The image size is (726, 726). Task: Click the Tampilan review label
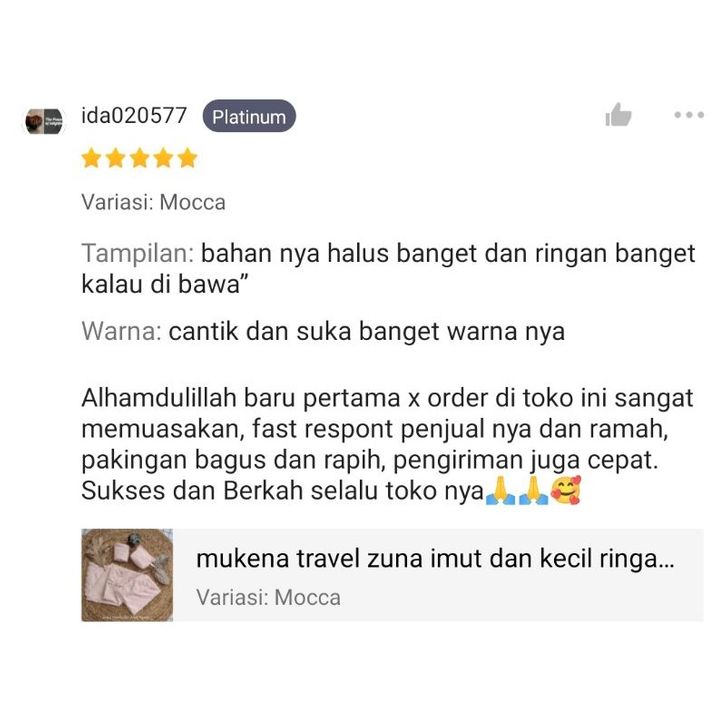coord(138,254)
